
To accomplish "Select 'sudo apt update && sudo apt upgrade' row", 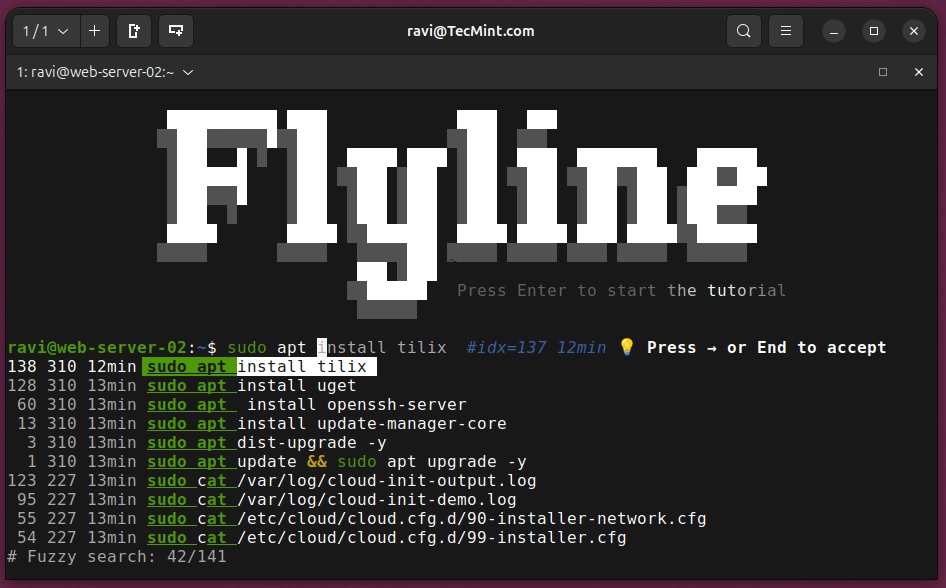I will 267,461.
